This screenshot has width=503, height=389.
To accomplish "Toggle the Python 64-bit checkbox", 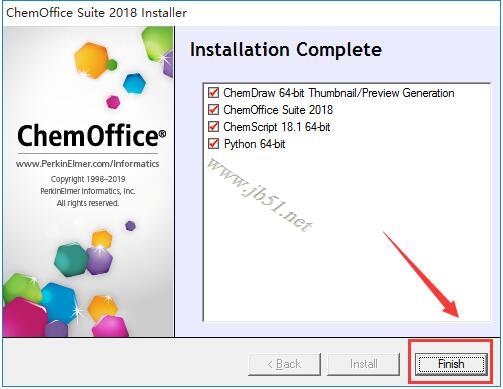I will pos(213,144).
